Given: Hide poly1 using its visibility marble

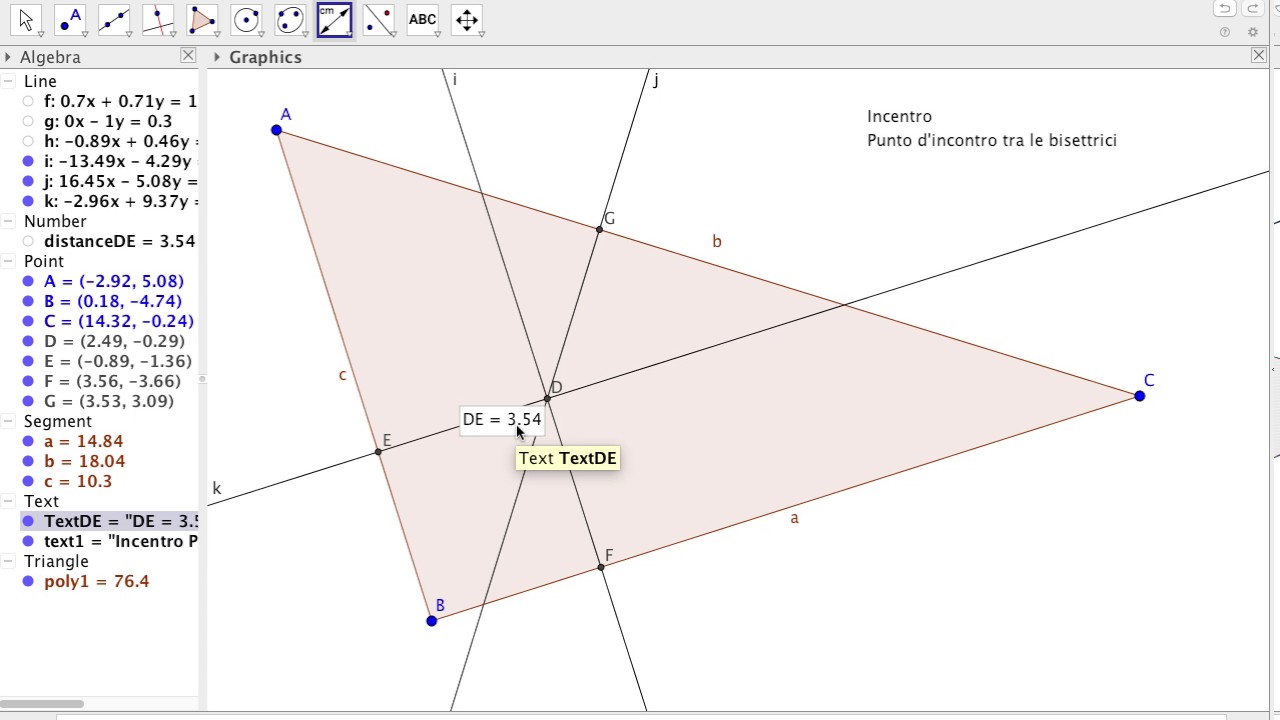Looking at the screenshot, I should pos(28,581).
